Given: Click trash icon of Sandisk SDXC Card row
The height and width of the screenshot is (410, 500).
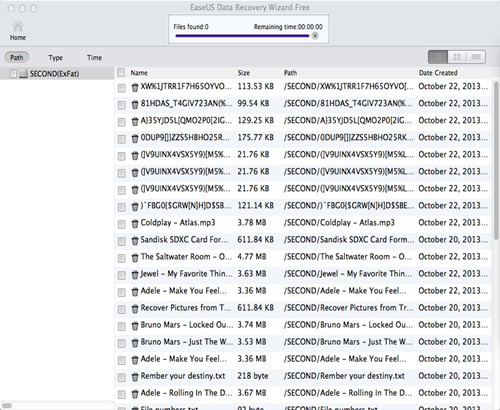Looking at the screenshot, I should [135, 240].
